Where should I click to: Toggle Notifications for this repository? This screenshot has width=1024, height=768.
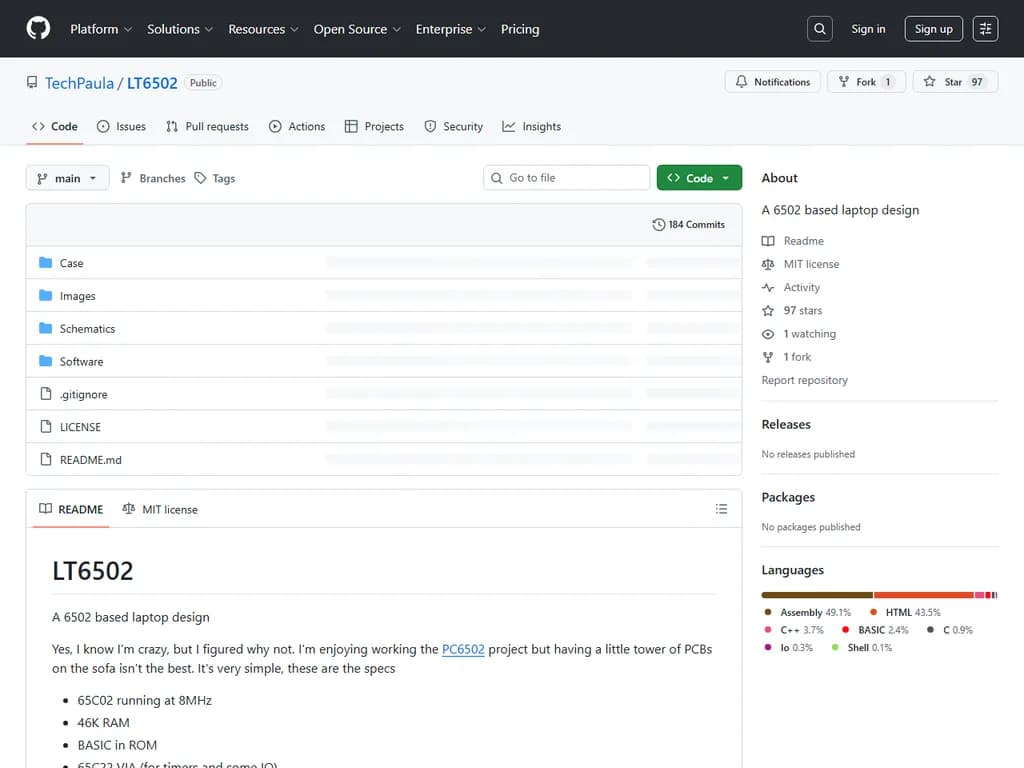pyautogui.click(x=772, y=82)
